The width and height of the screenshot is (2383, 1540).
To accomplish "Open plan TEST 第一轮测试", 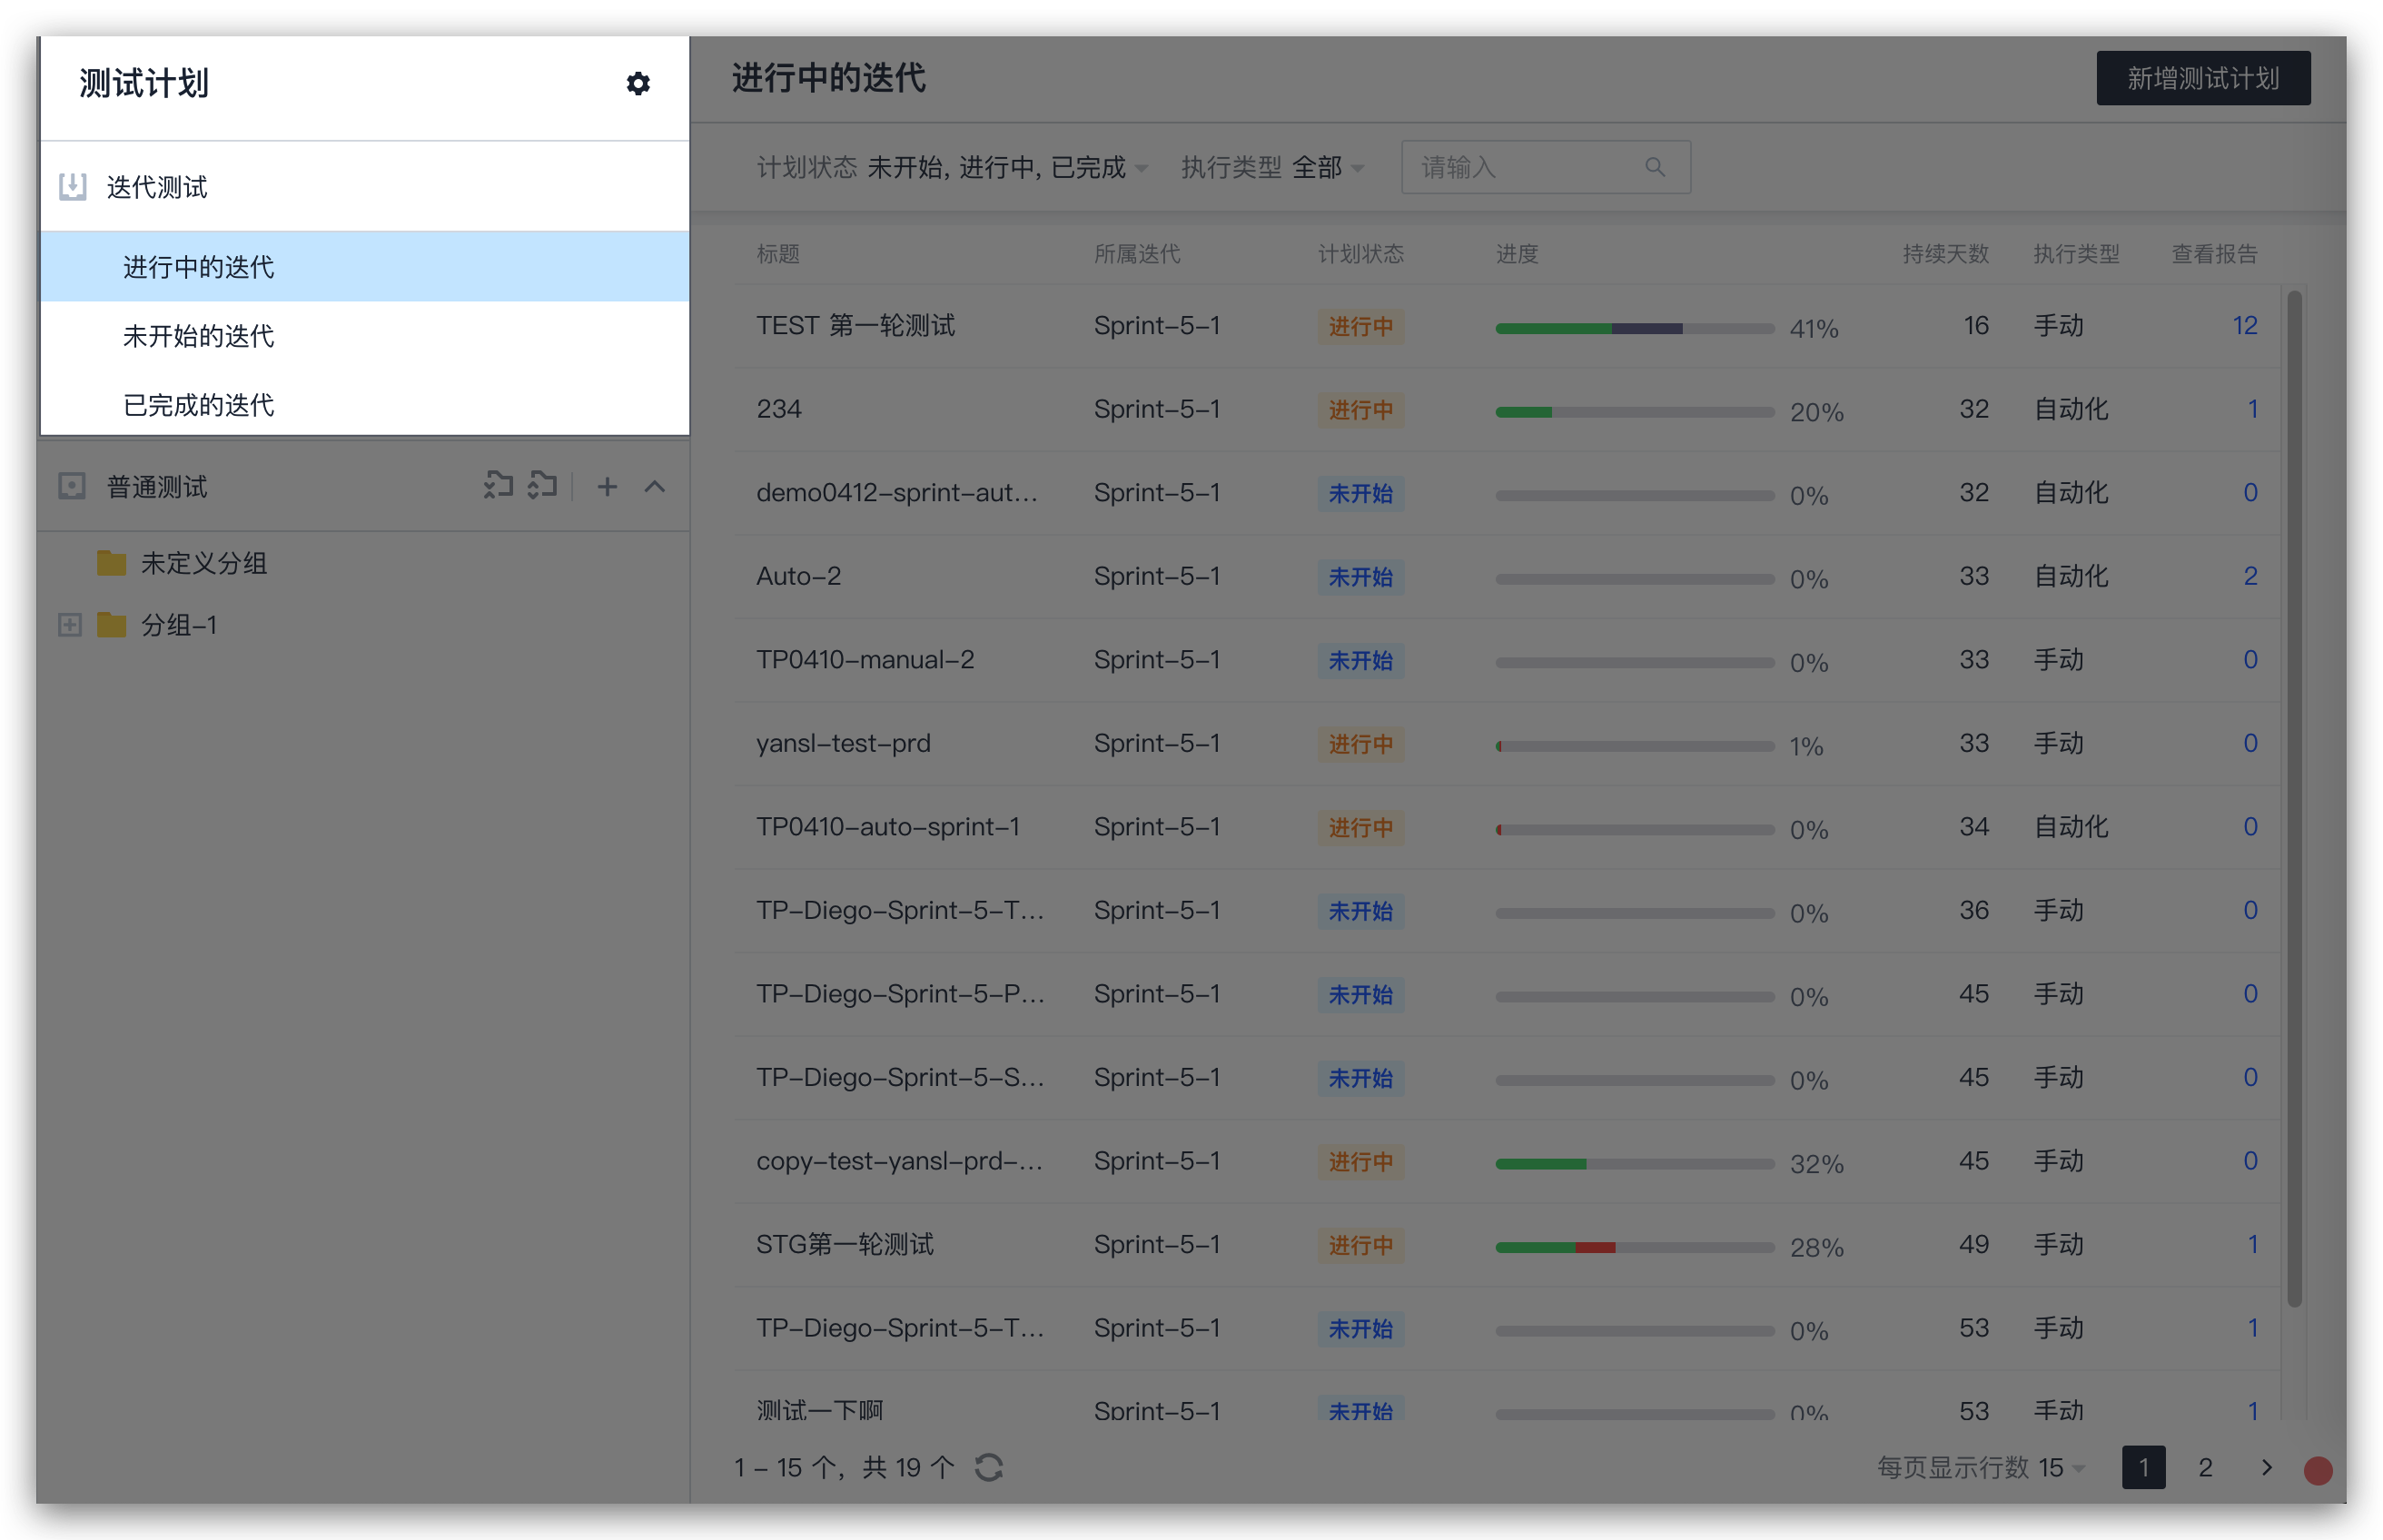I will pyautogui.click(x=855, y=325).
